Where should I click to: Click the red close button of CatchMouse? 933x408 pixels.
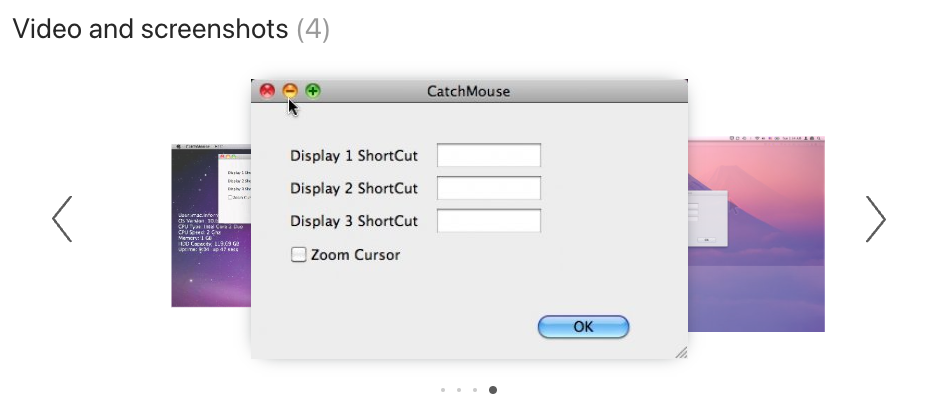click(267, 91)
